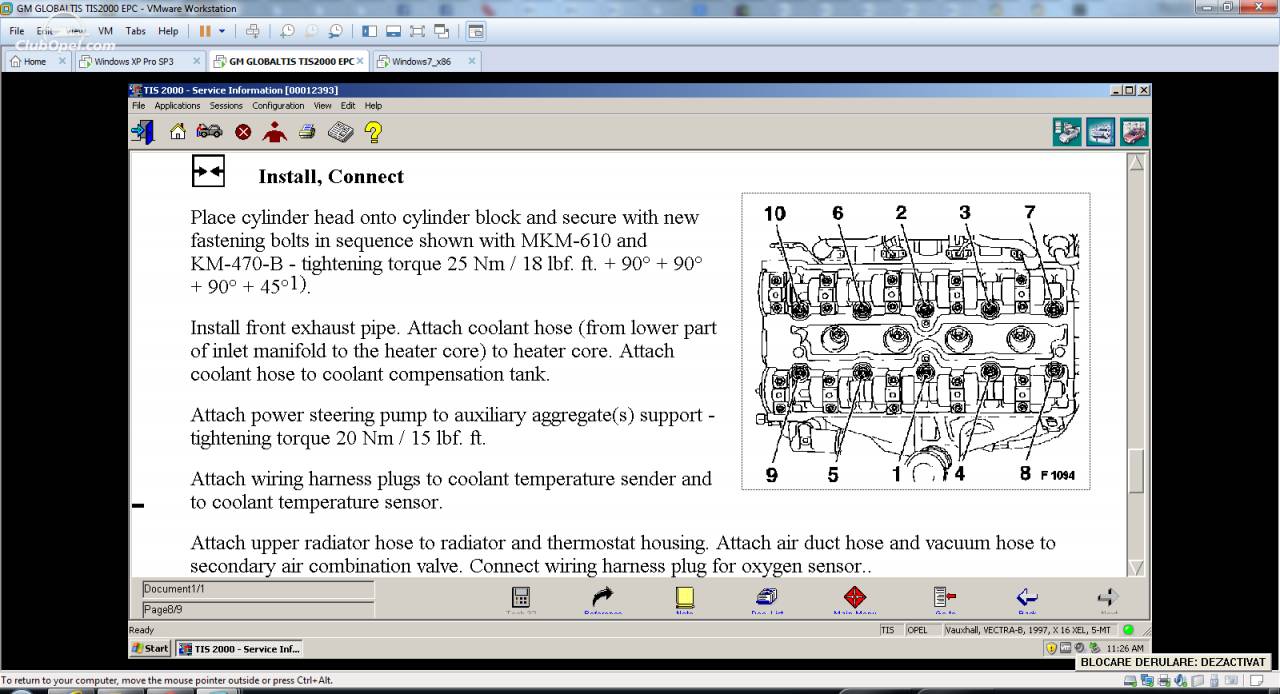The image size is (1280, 694).
Task: Open TIS 2000 Help menu
Action: (373, 105)
